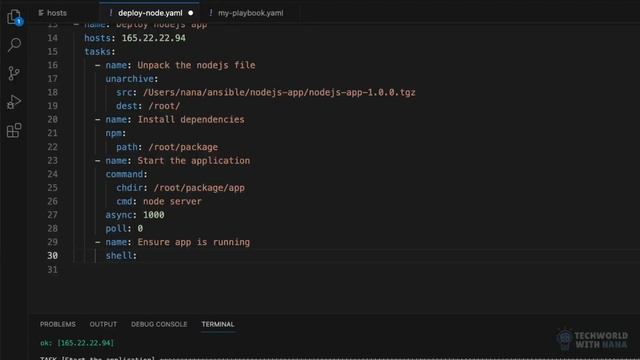Place cursor after 'shell:' on line 30
Image resolution: width=640 pixels, height=360 pixels.
point(138,256)
